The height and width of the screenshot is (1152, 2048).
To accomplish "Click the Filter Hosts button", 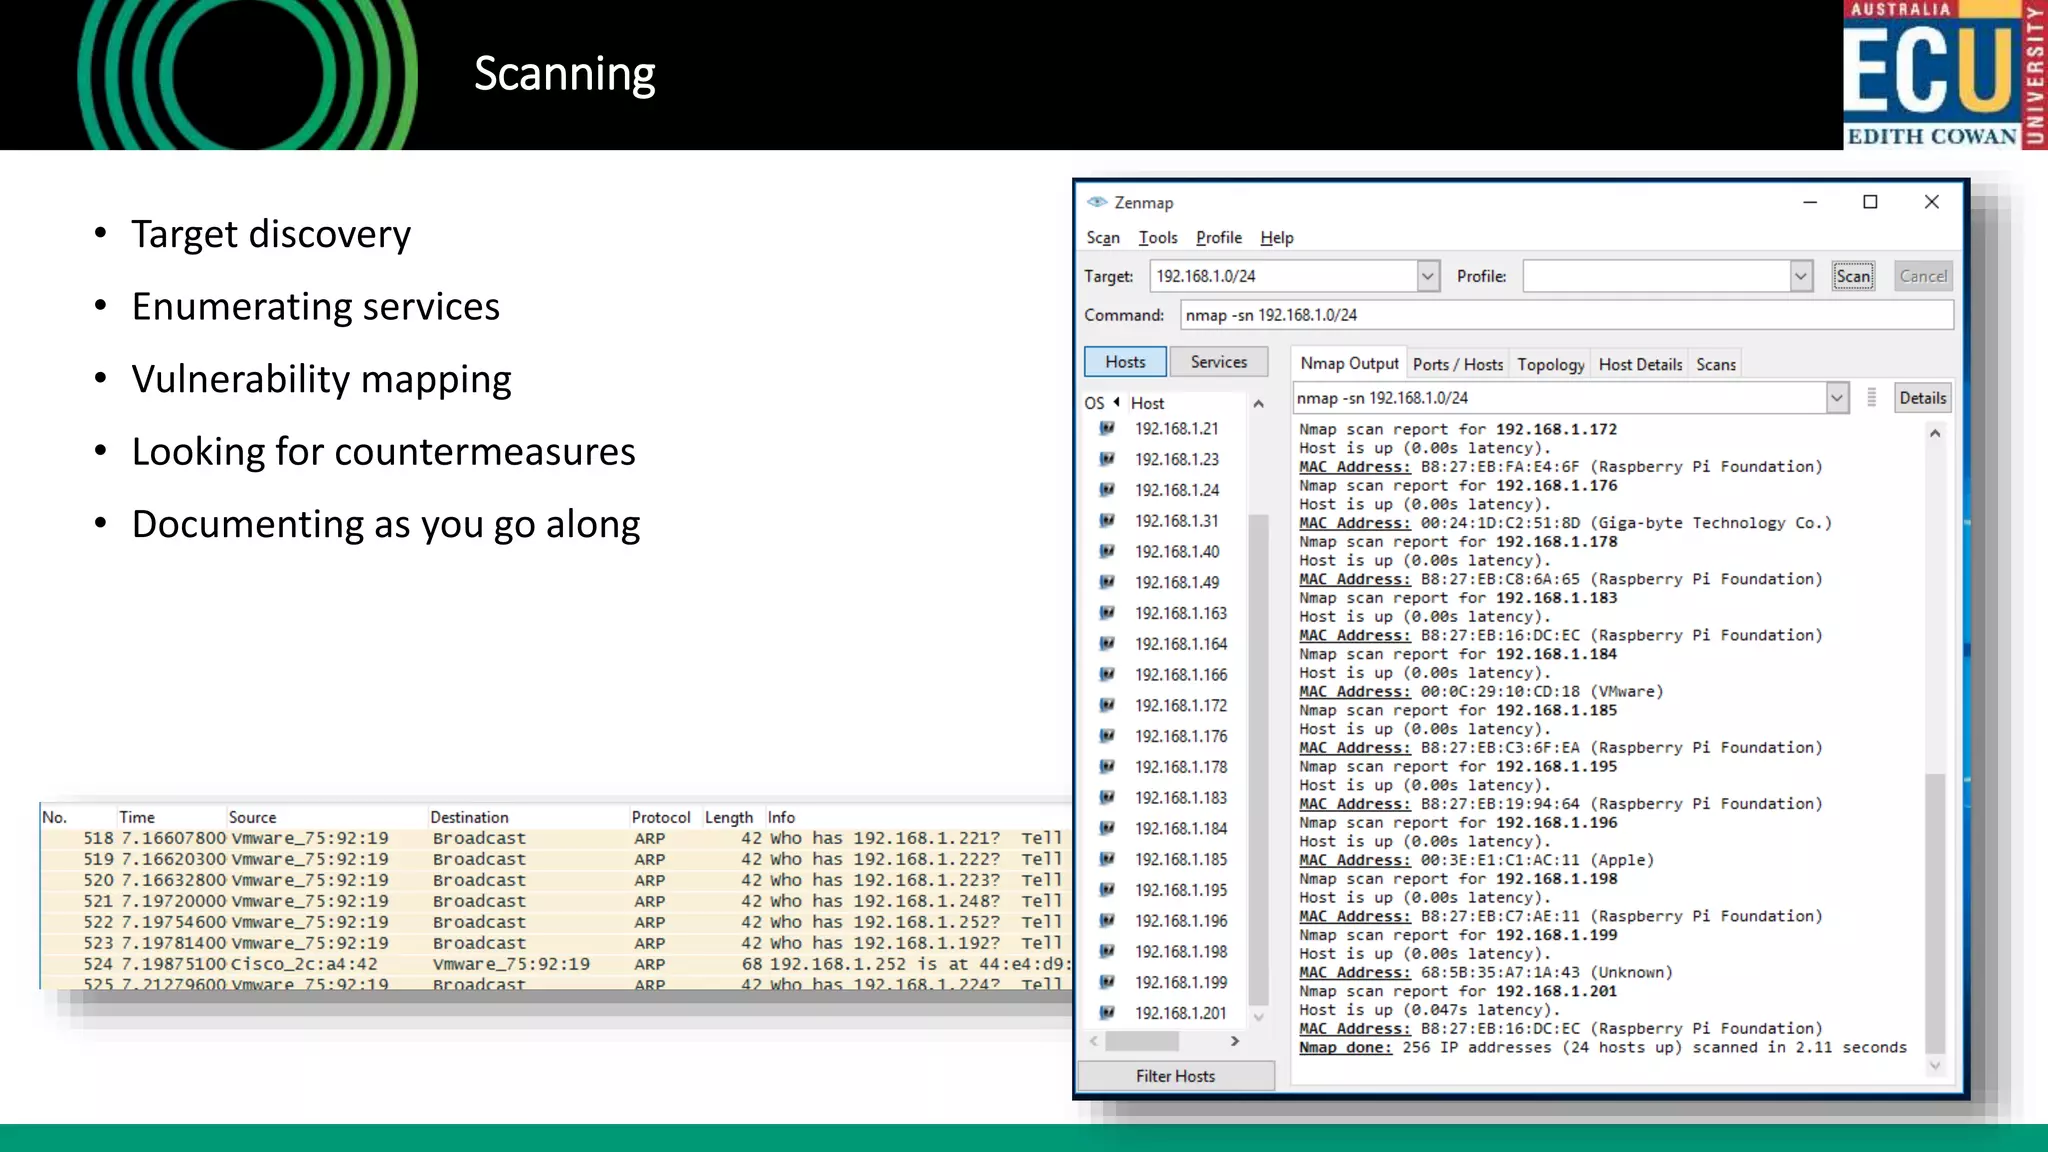I will click(x=1175, y=1076).
